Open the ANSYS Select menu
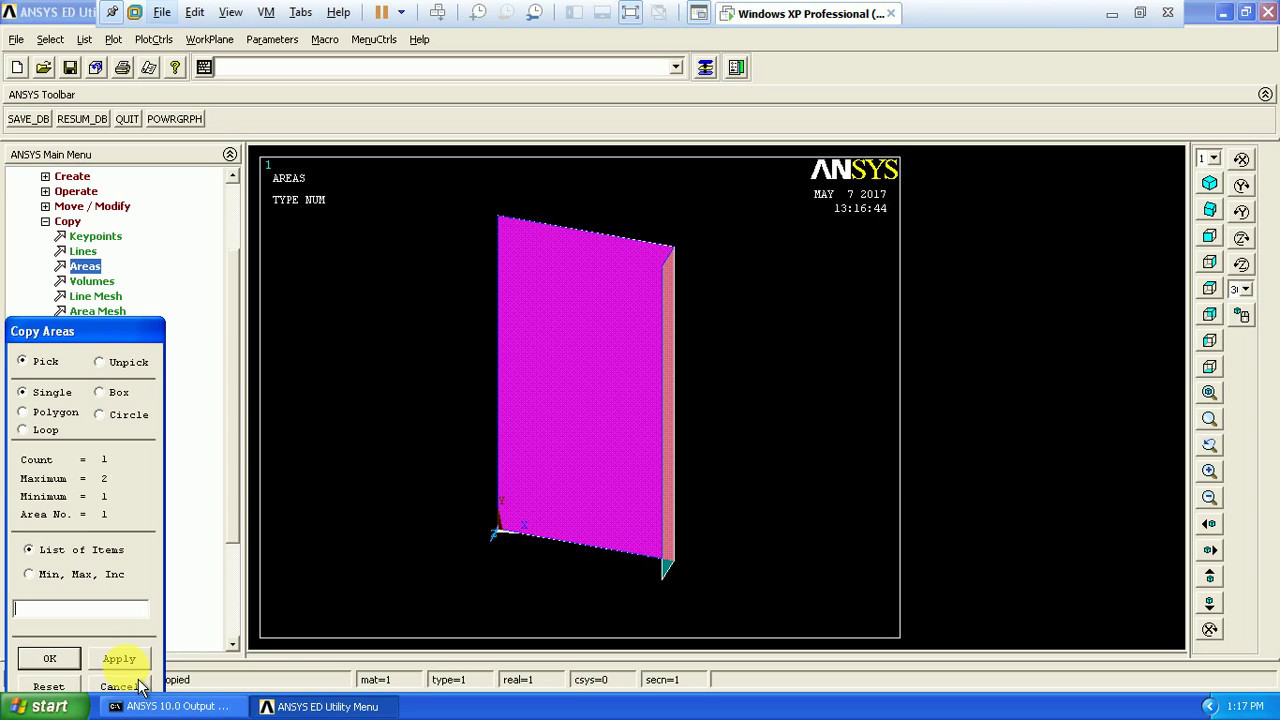 (50, 39)
